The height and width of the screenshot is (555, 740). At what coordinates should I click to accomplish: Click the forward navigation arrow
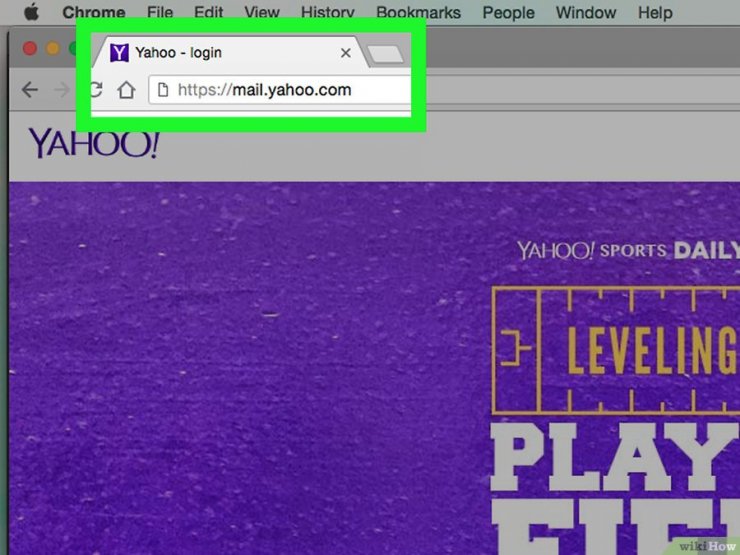[x=62, y=89]
